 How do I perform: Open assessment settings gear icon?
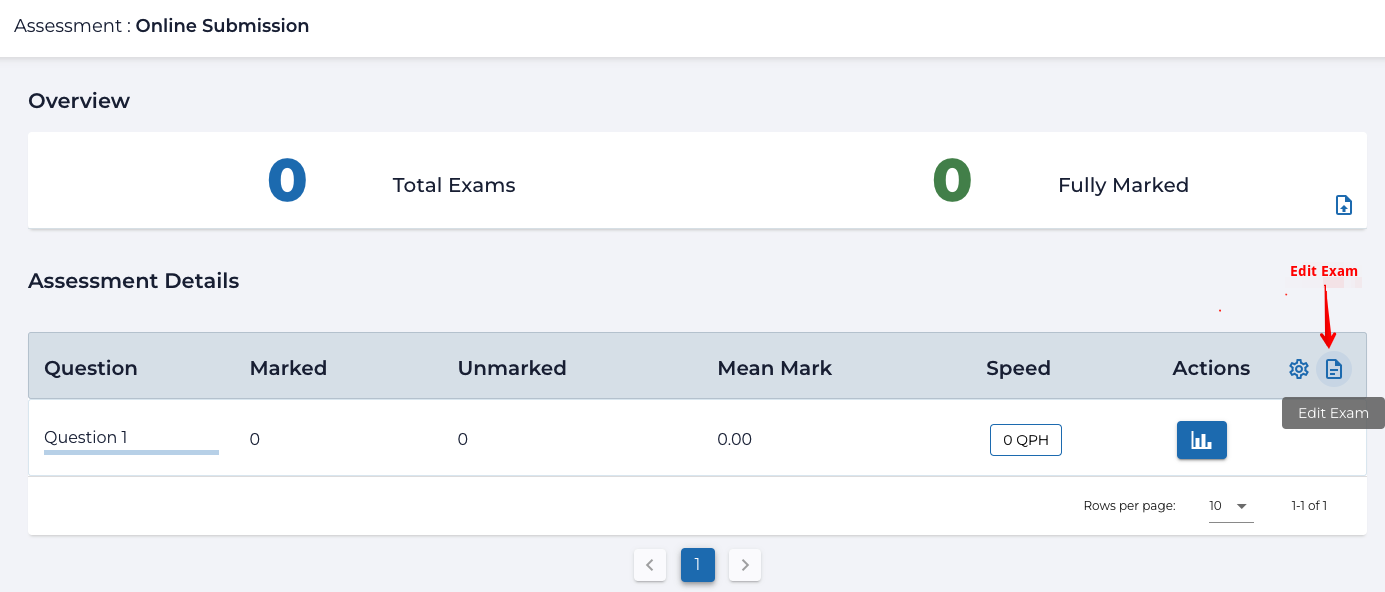(x=1298, y=369)
